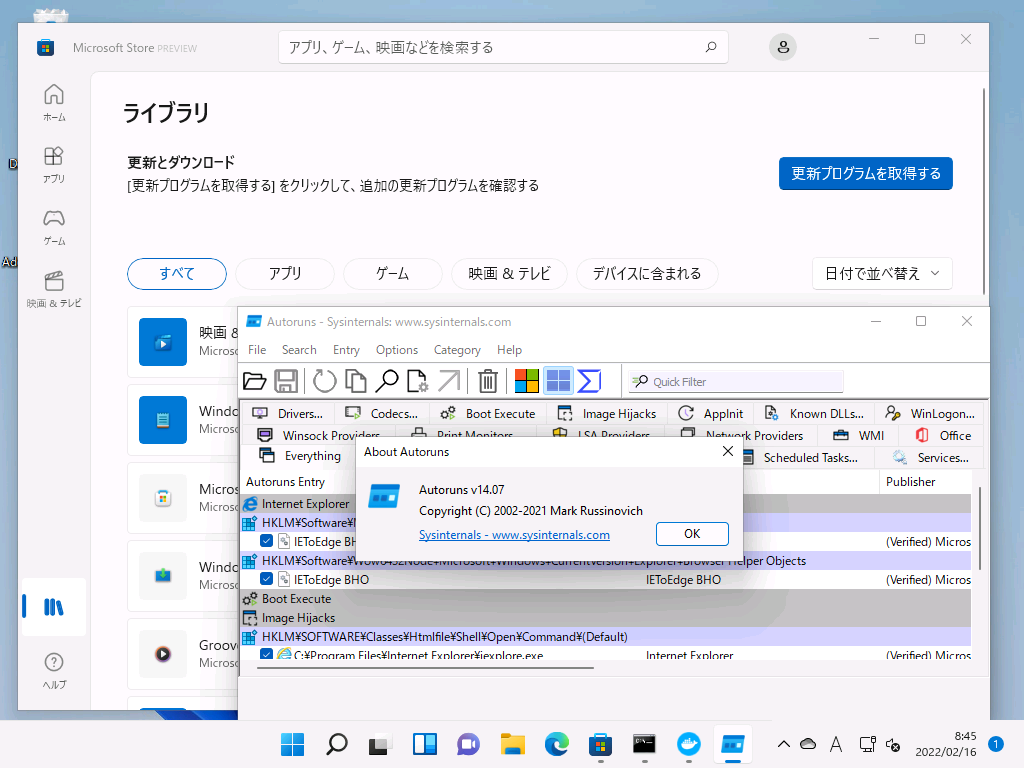This screenshot has height=768, width=1024.
Task: Click the Refresh icon in Autoruns toolbar
Action: tap(325, 381)
